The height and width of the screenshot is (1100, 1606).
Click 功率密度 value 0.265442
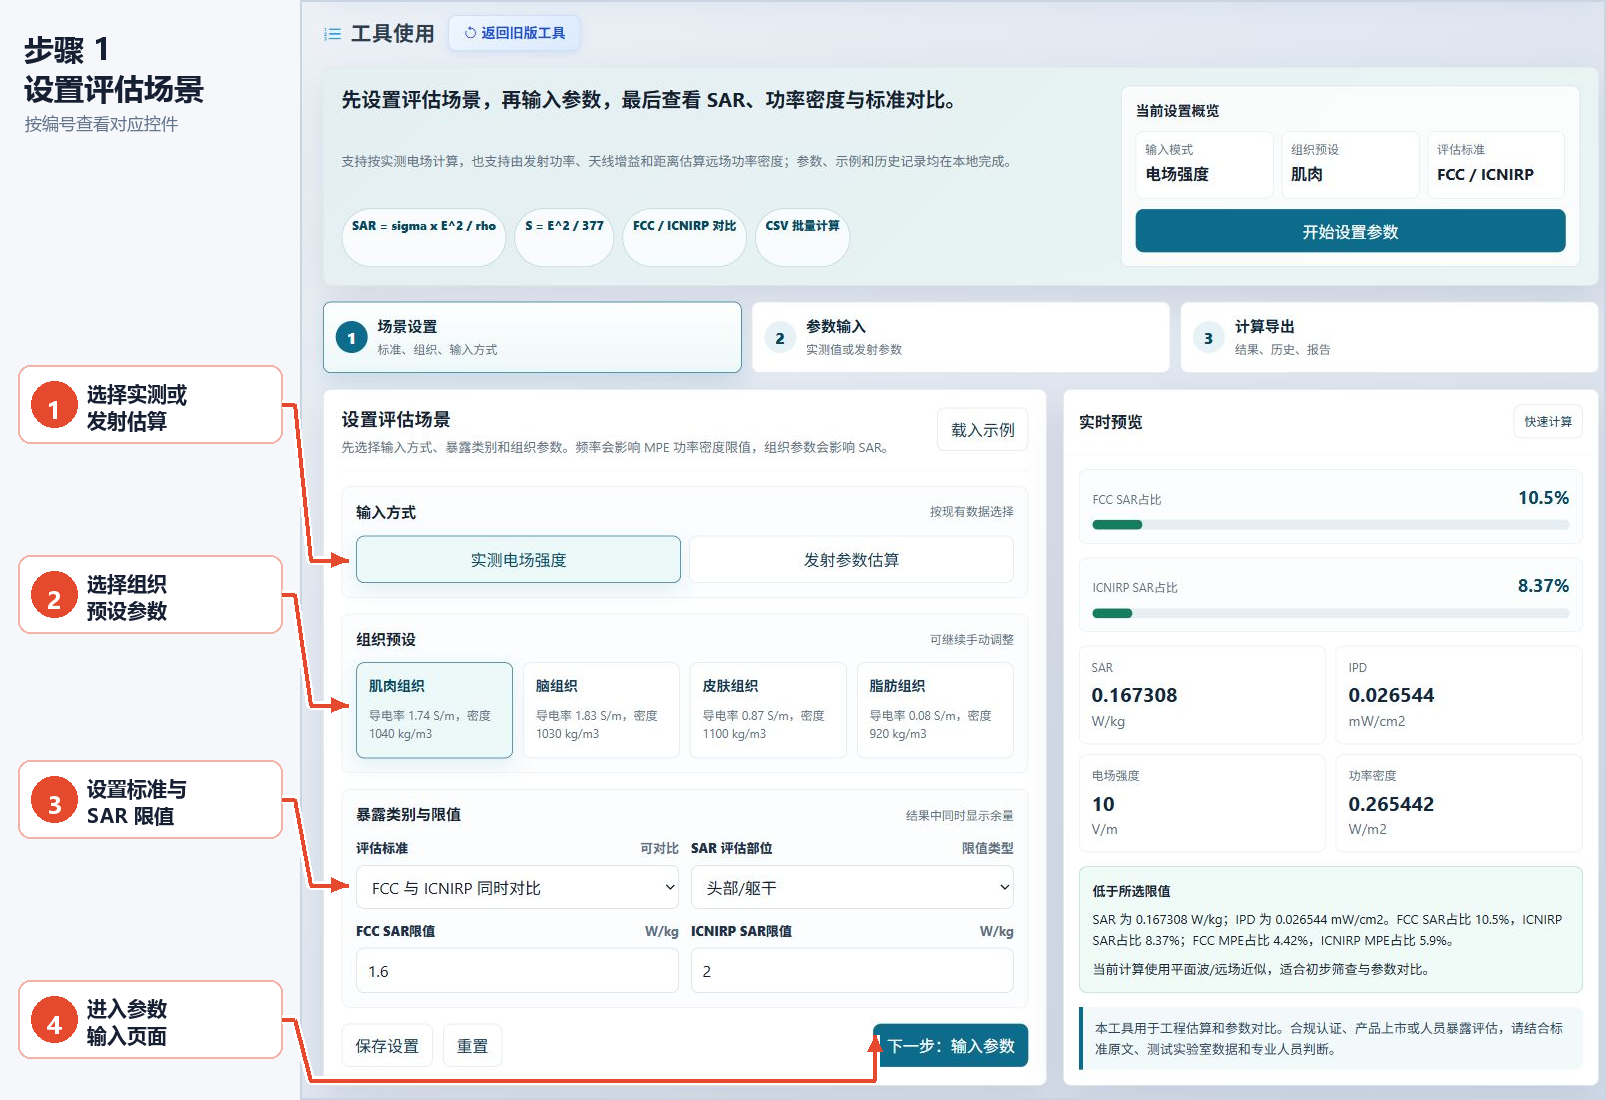(x=1391, y=804)
